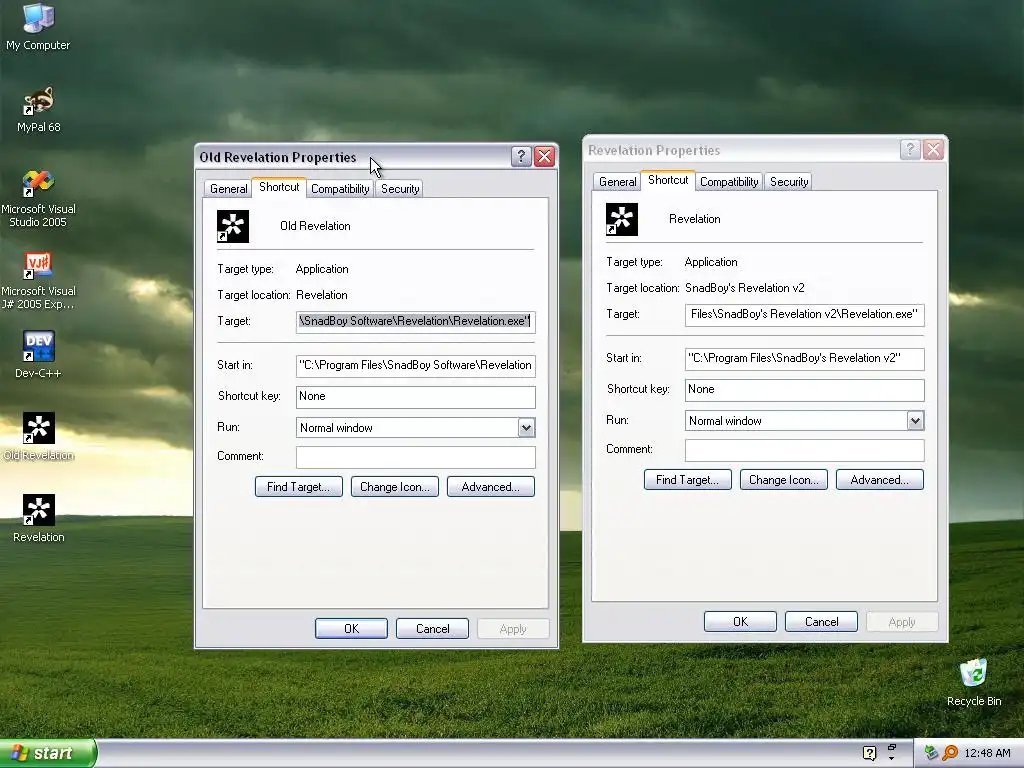
Task: Click the help button in Revelation Properties
Action: pyautogui.click(x=910, y=150)
